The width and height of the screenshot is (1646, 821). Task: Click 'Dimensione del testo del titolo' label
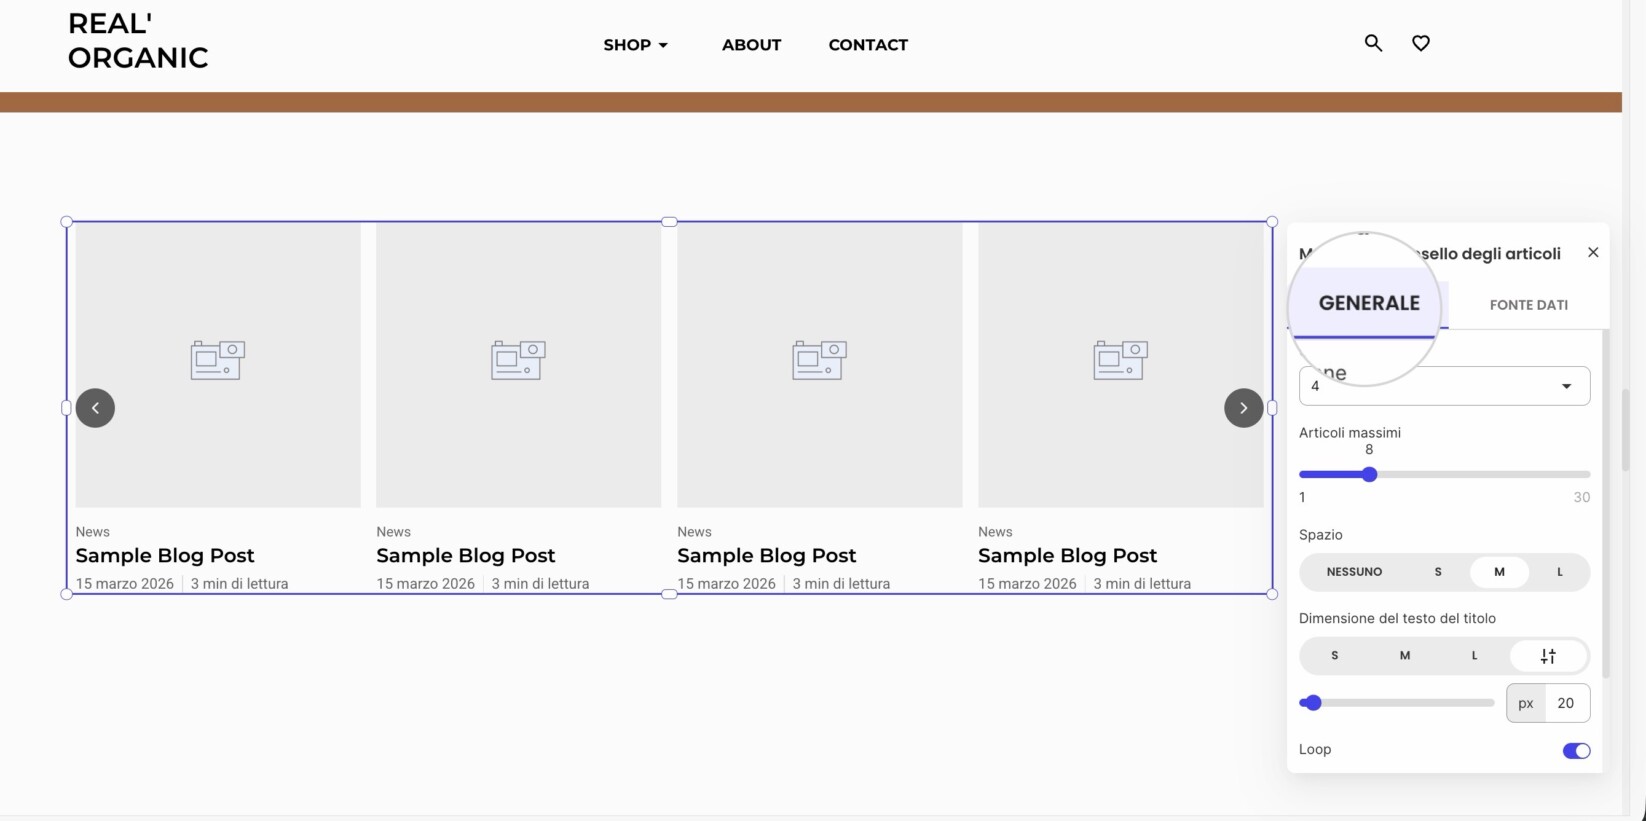[x=1397, y=618]
